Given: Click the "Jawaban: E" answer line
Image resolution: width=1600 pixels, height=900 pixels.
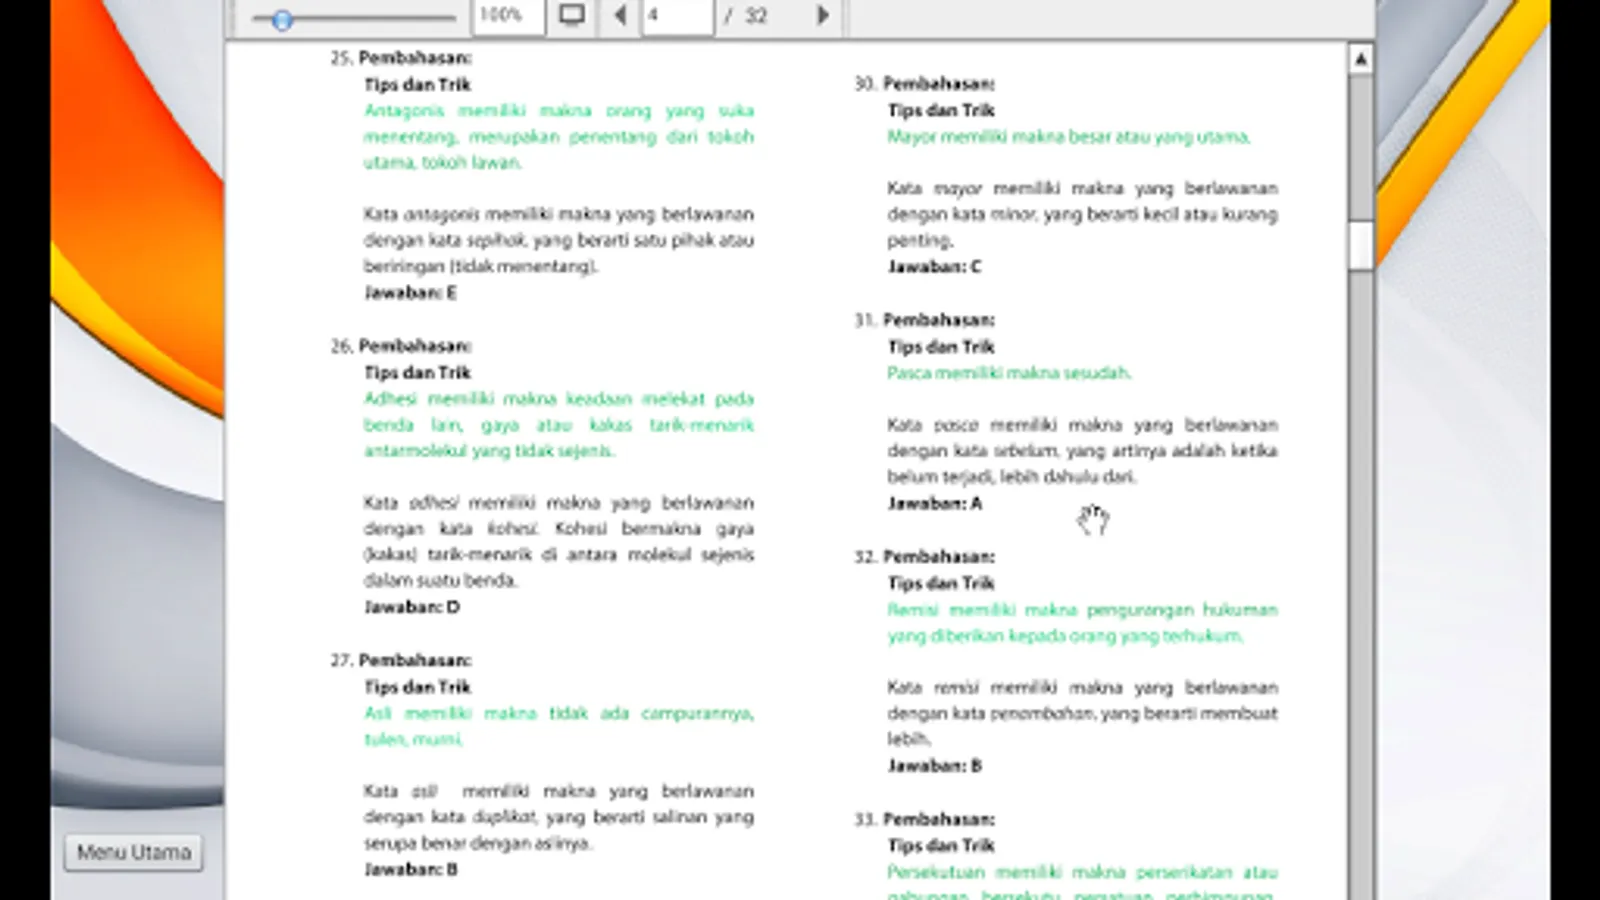Looking at the screenshot, I should tap(411, 293).
